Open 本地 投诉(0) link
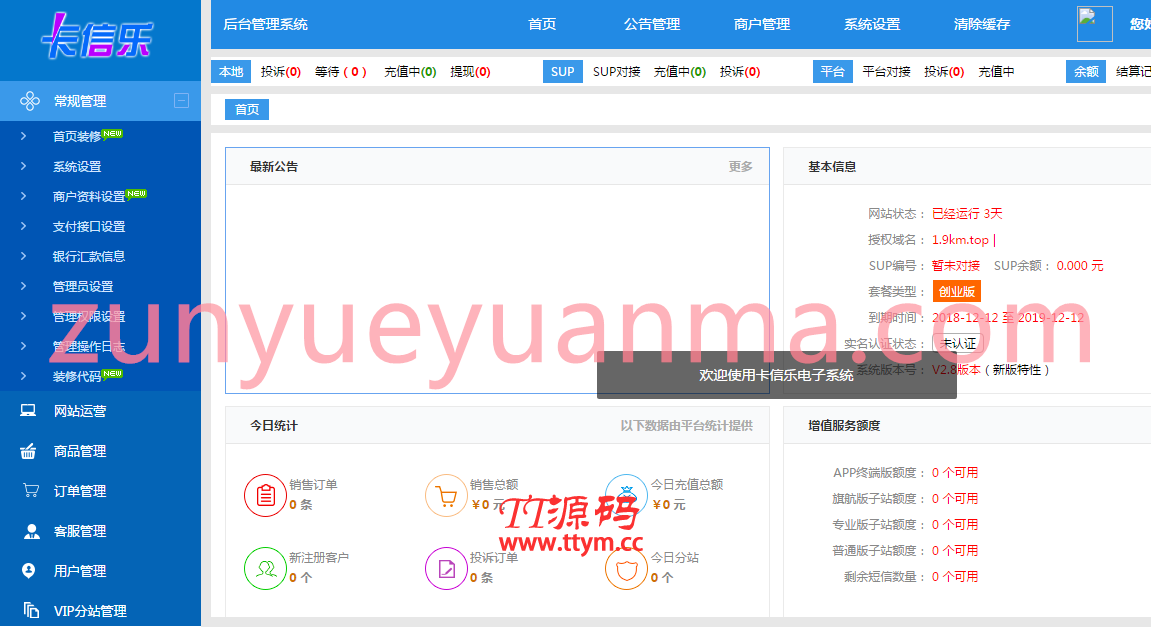 pos(281,72)
